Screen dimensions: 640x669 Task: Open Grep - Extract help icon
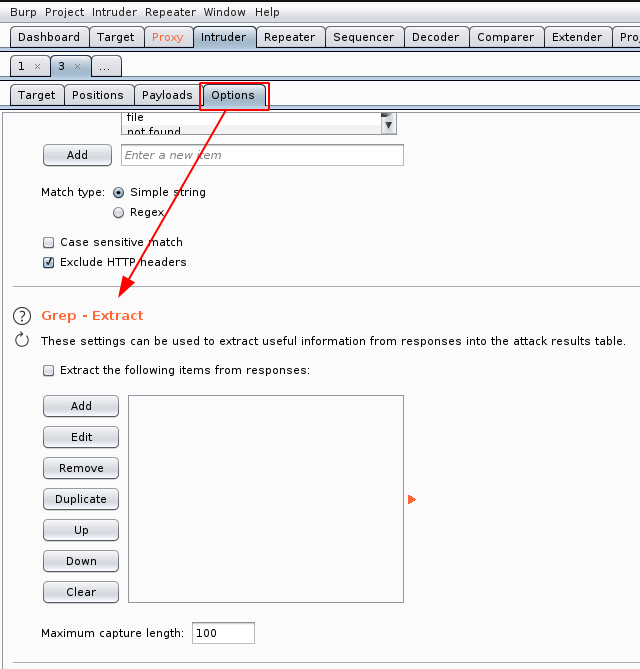tap(22, 316)
